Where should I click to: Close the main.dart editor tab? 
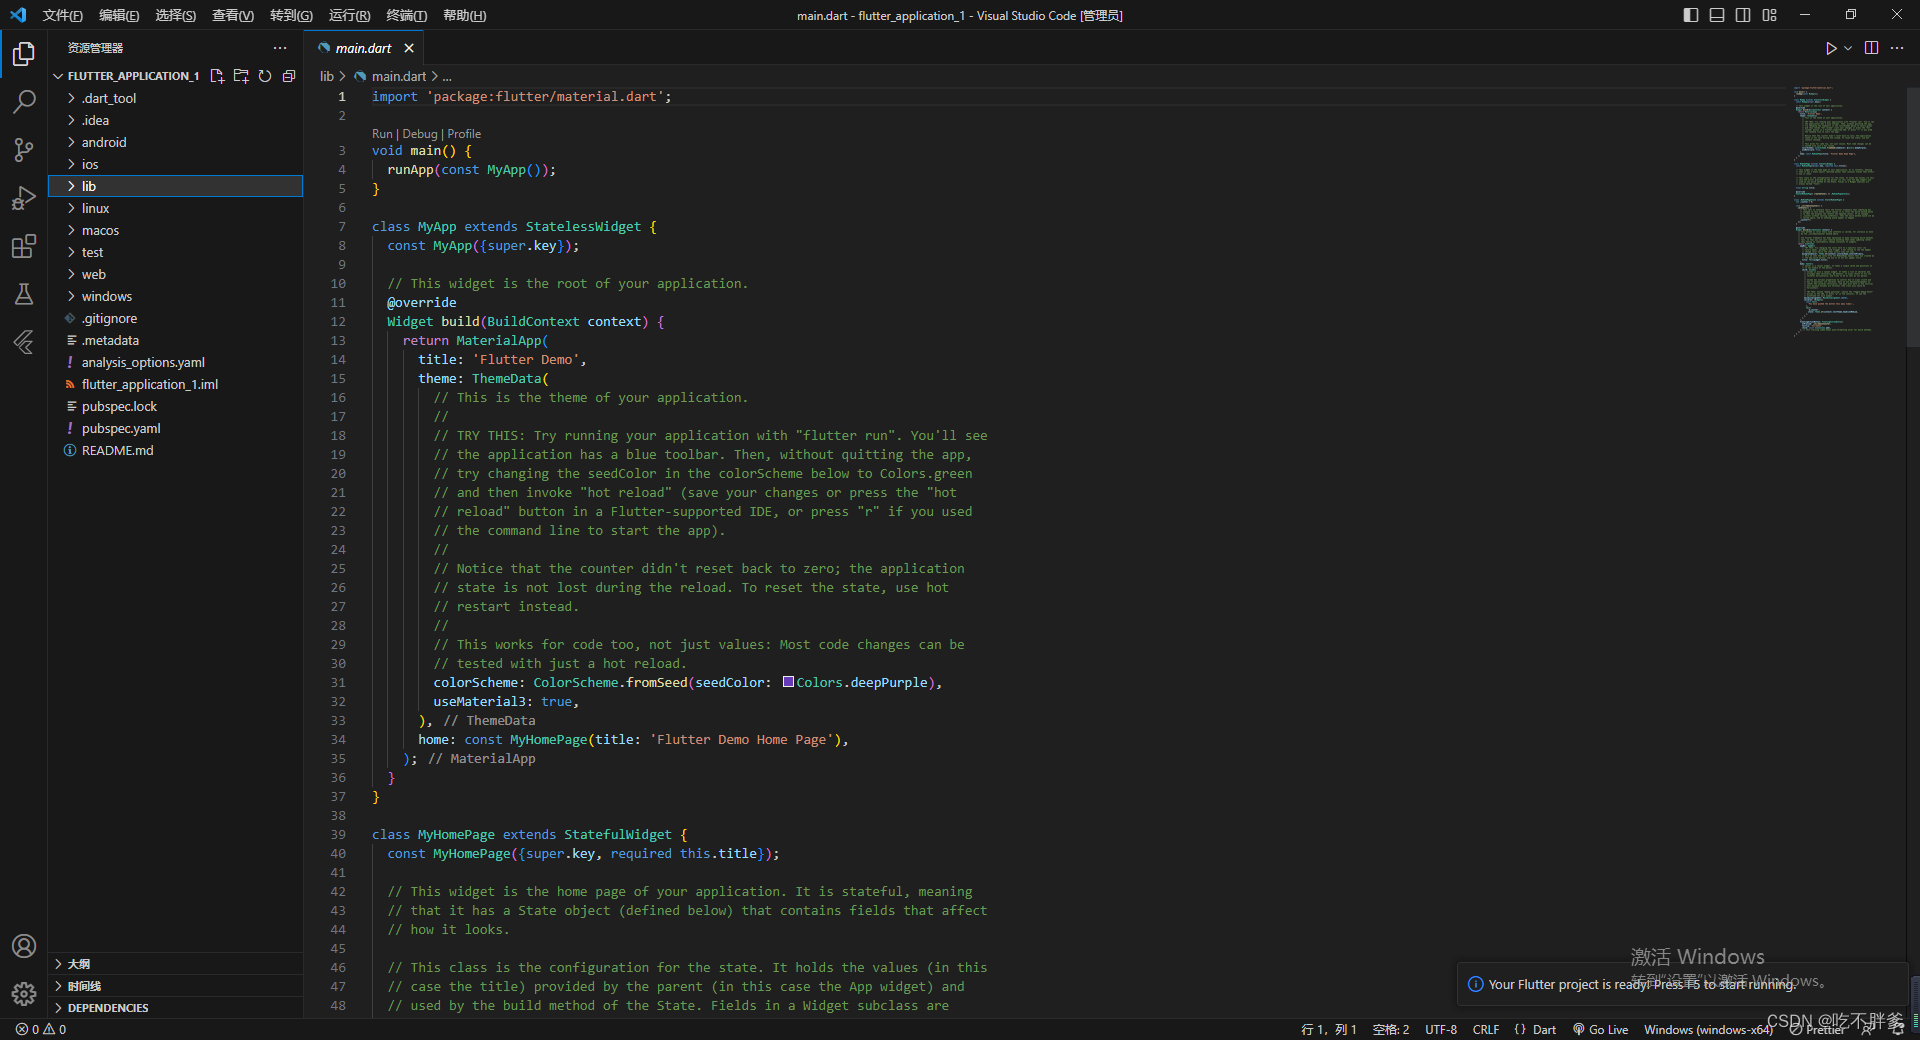[x=409, y=48]
